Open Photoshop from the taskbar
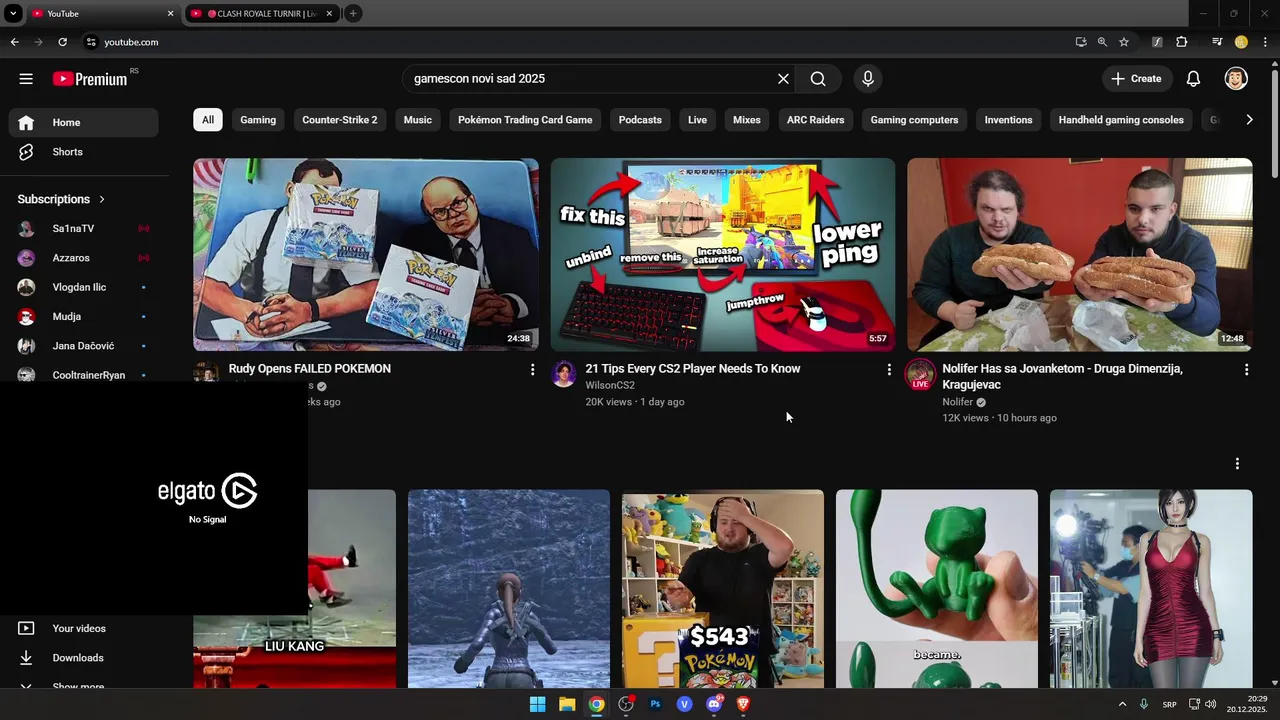This screenshot has width=1280, height=720. [x=655, y=704]
